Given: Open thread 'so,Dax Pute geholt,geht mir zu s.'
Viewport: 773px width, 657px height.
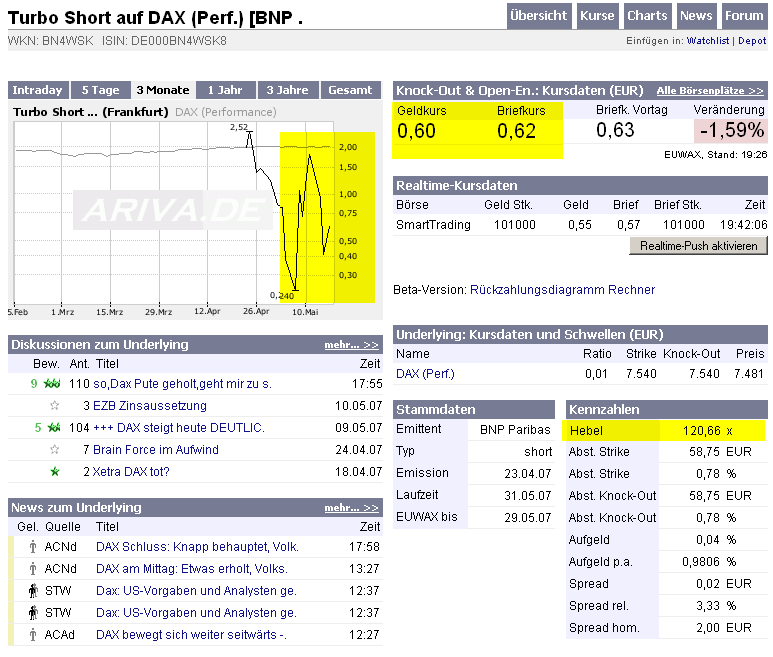Looking at the screenshot, I should (x=182, y=384).
